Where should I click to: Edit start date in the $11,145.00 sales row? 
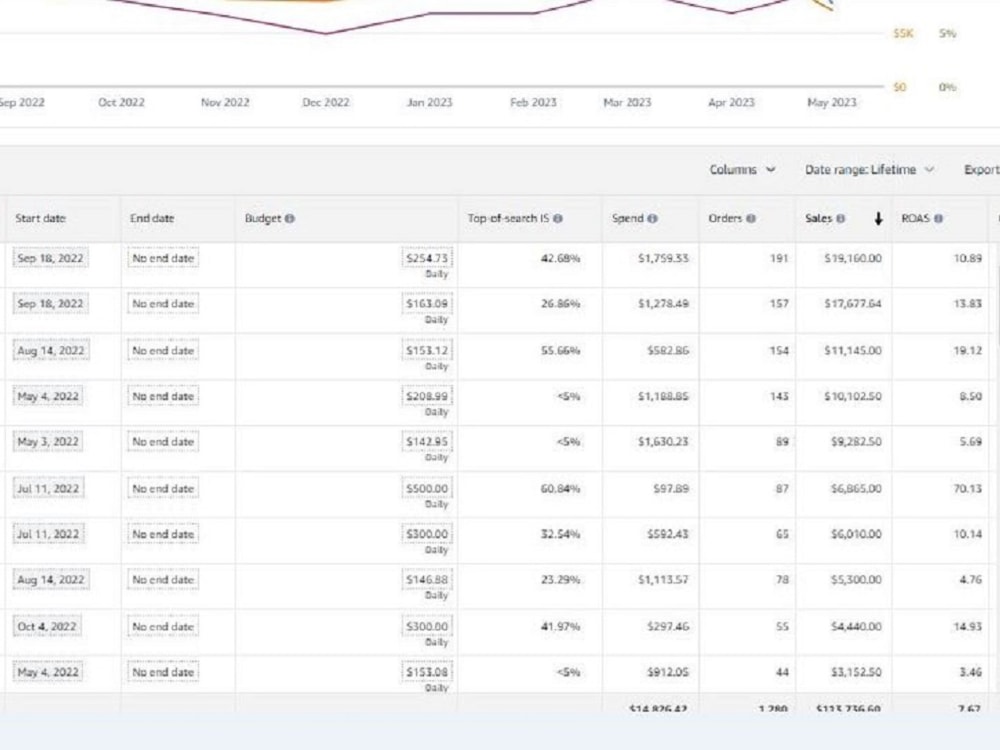tap(51, 351)
